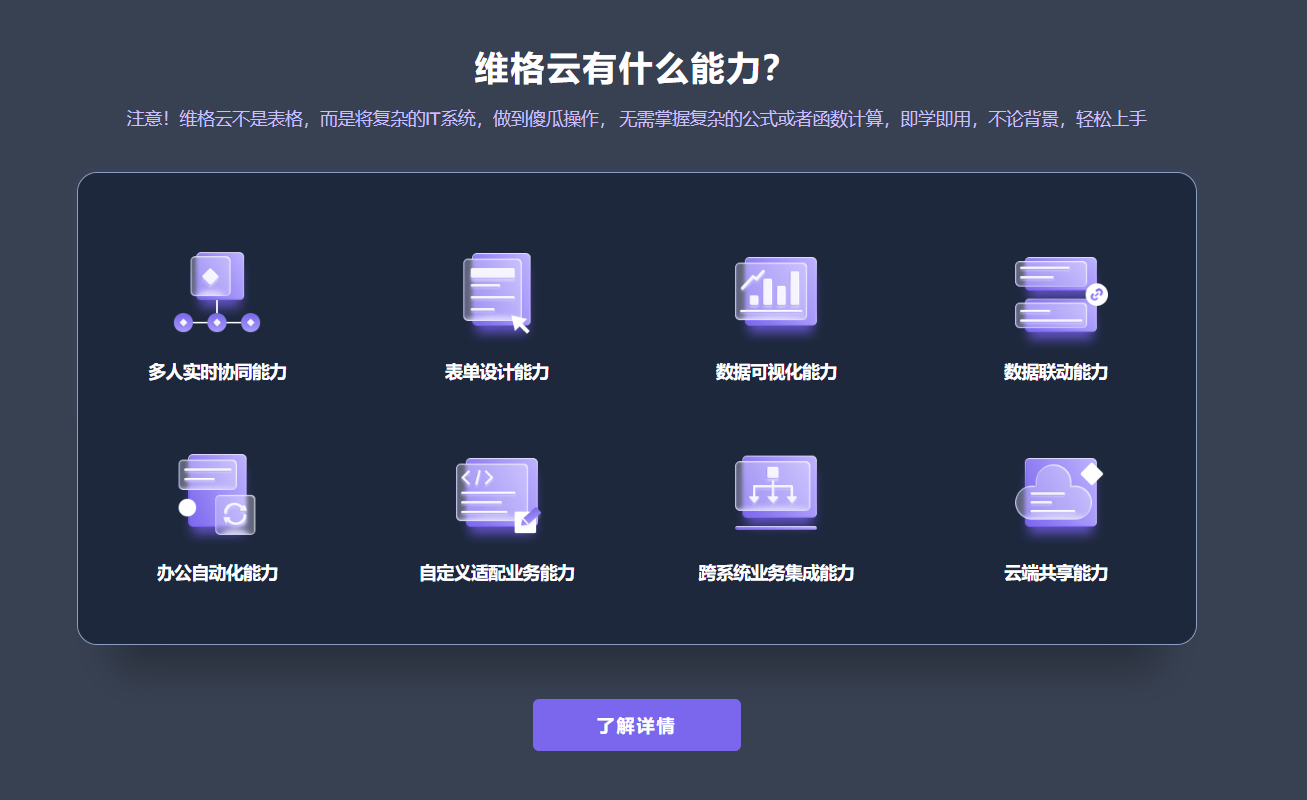Image resolution: width=1307 pixels, height=800 pixels.
Task: Select the 自定义适配业务能力 label
Action: pos(497,573)
